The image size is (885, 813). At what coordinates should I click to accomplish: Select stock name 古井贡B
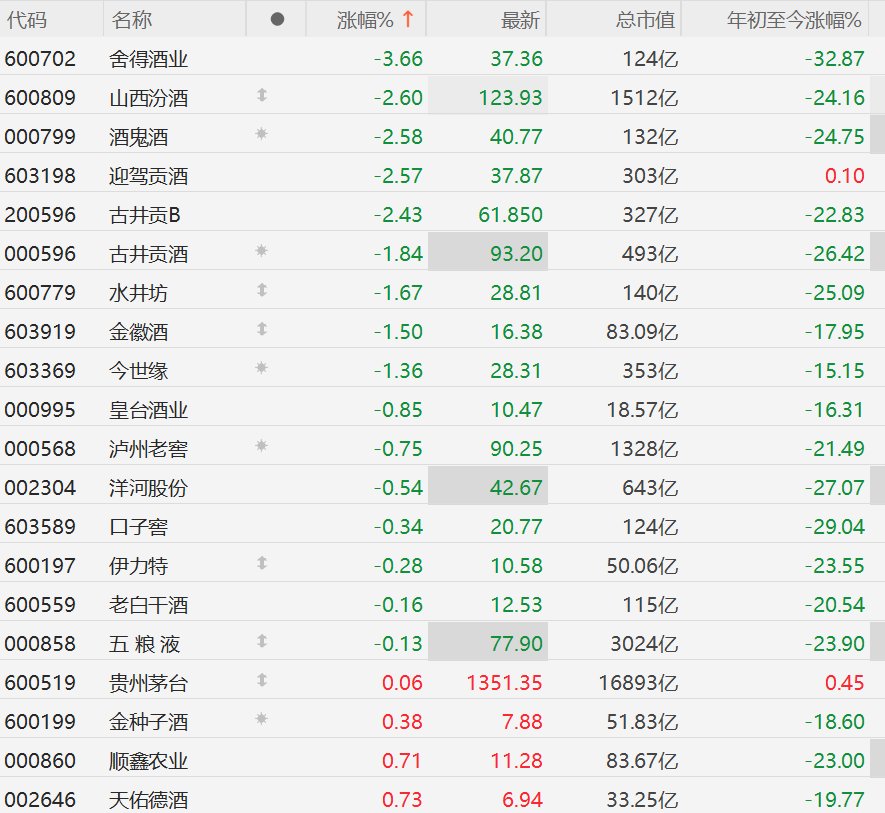145,215
